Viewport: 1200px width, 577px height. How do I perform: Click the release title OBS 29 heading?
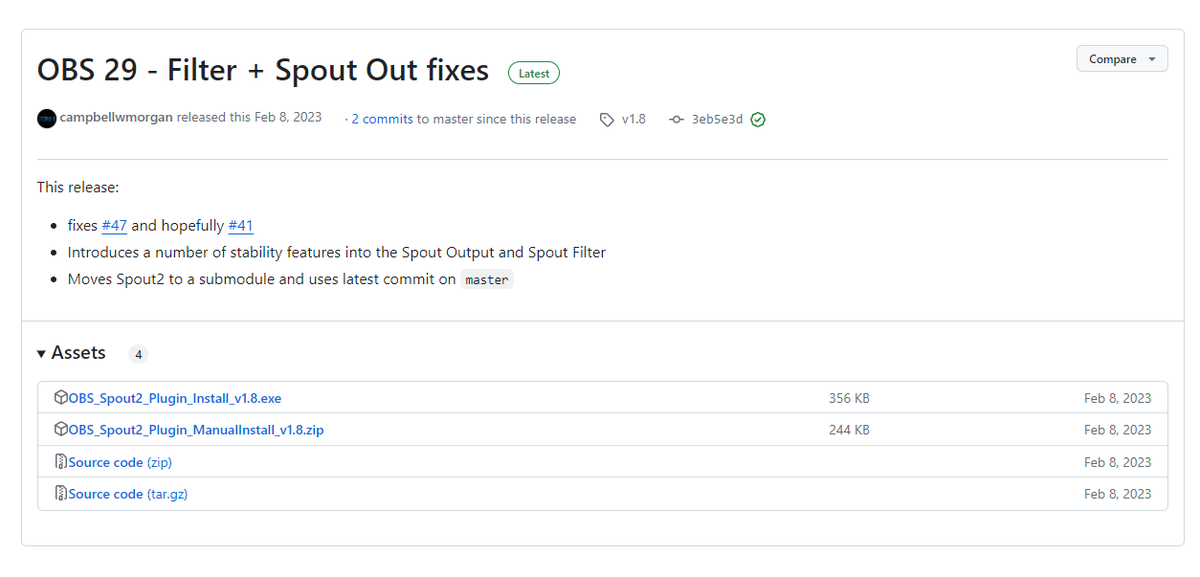click(x=263, y=70)
